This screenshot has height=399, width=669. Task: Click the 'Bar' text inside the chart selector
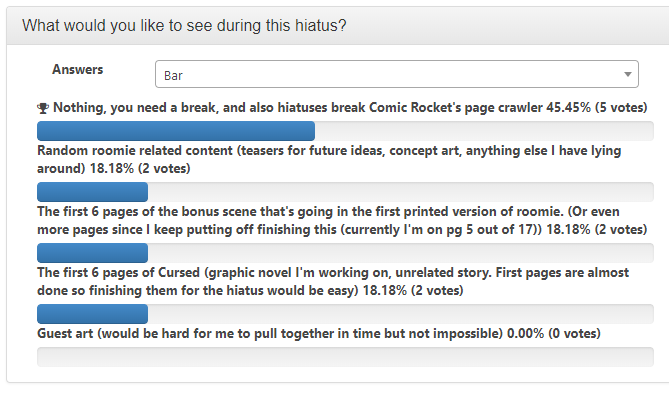tap(173, 76)
